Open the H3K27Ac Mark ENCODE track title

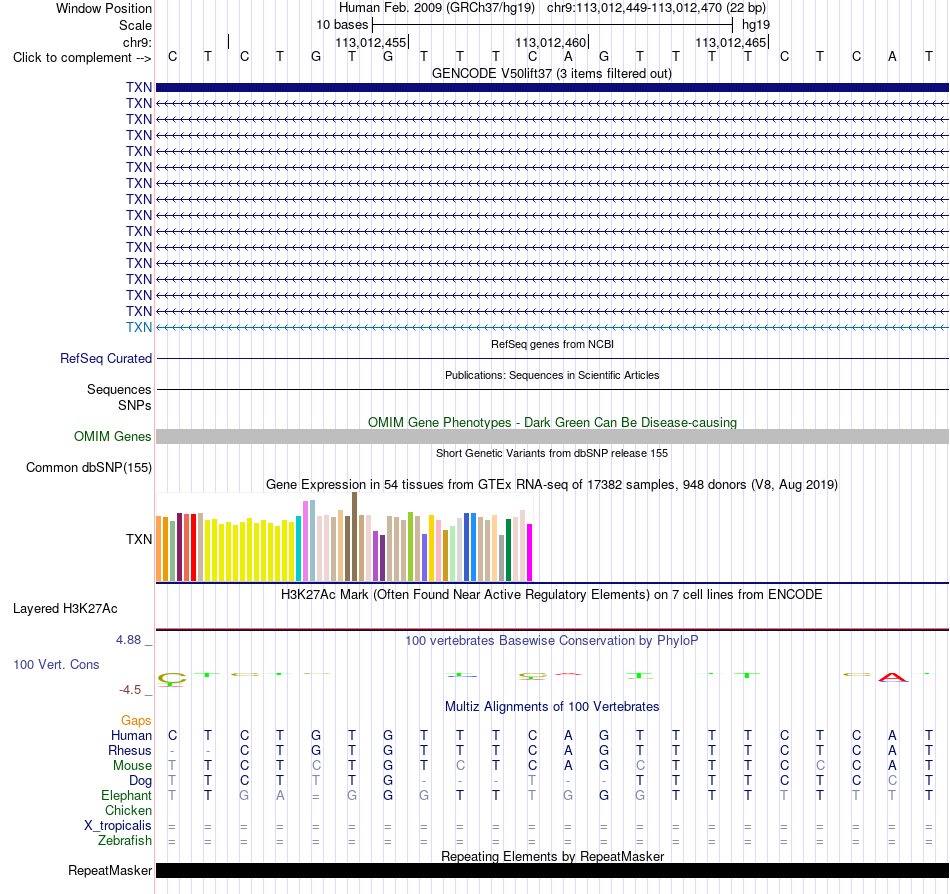point(552,595)
